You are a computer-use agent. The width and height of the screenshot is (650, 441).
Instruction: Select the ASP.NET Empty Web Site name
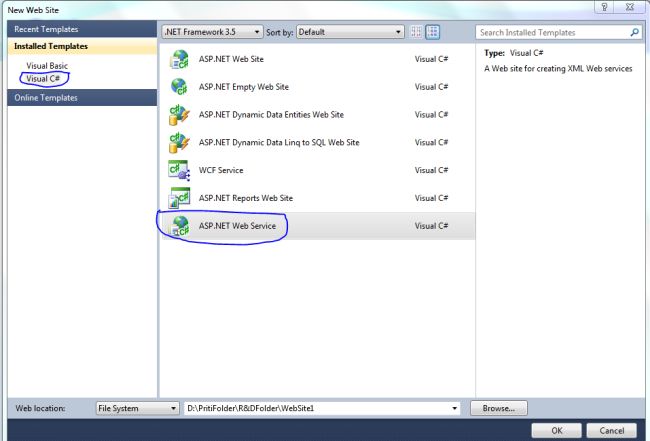(x=244, y=87)
